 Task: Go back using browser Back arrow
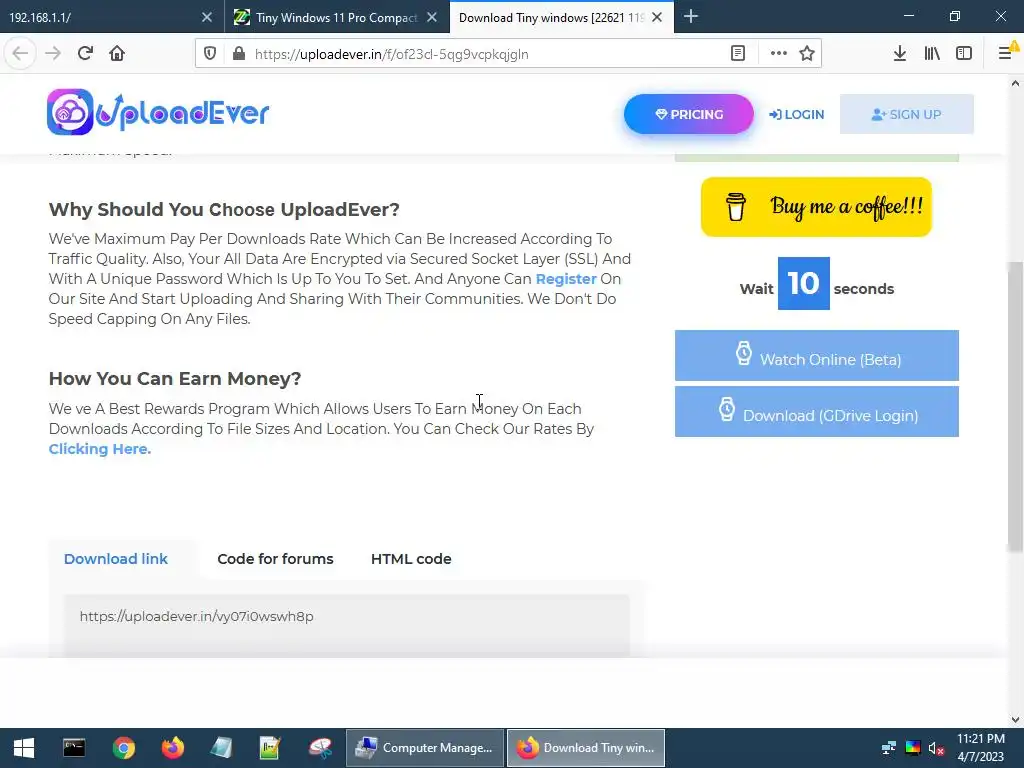pos(20,54)
